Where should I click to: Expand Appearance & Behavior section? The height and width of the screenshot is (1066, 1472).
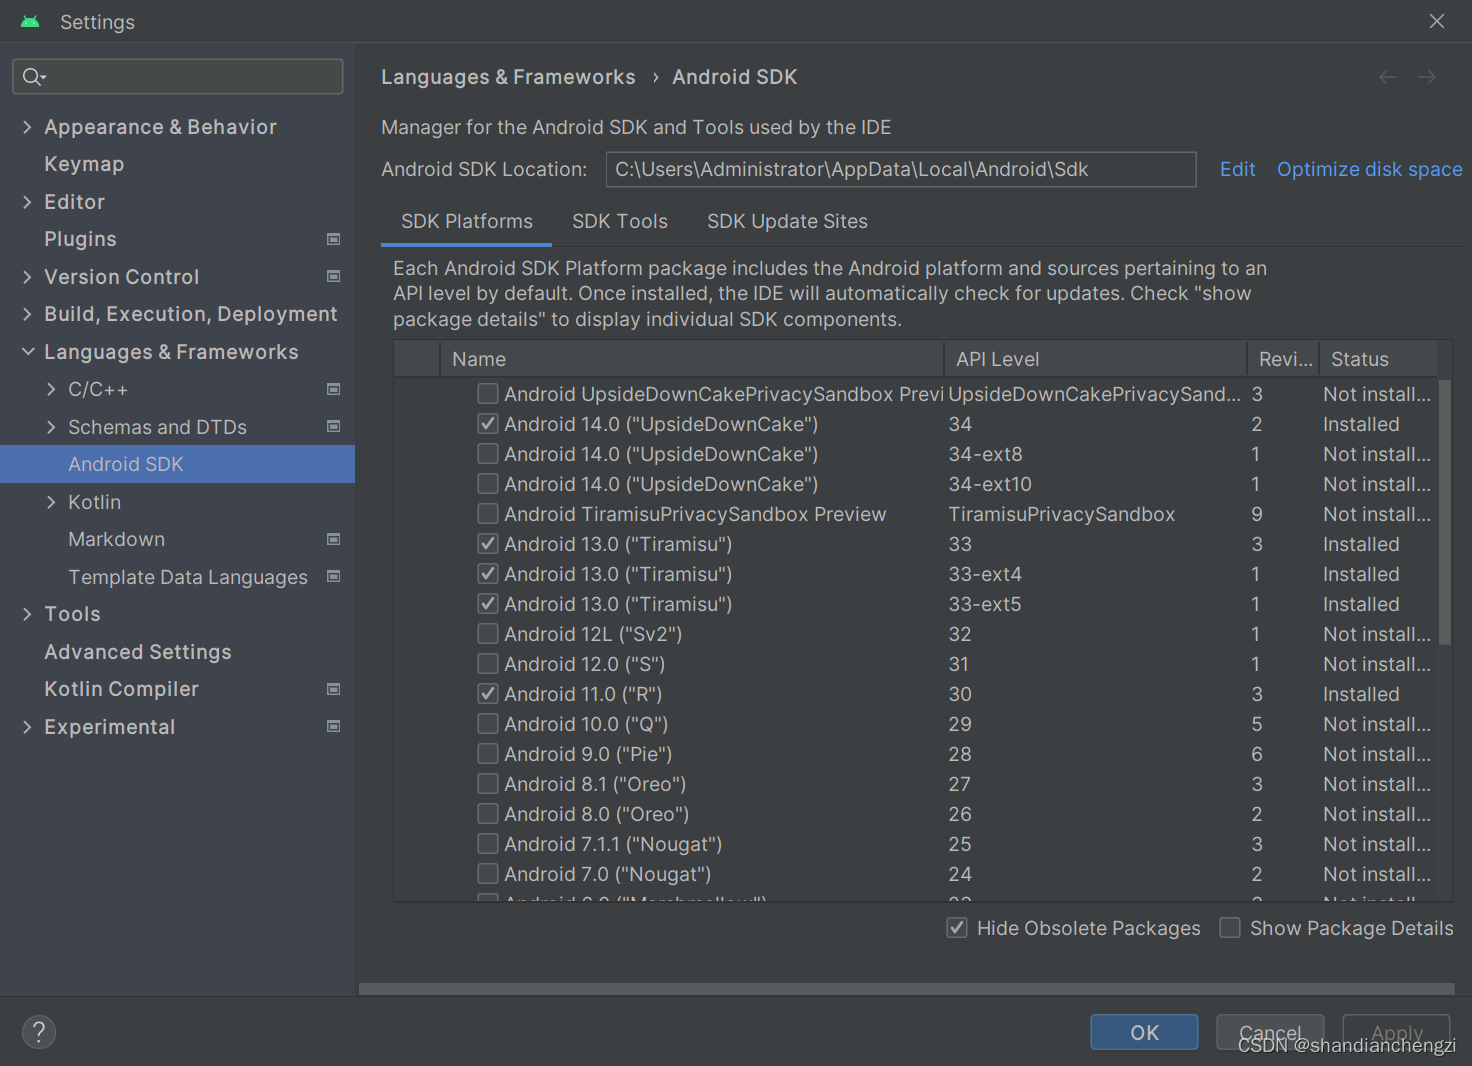(27, 127)
